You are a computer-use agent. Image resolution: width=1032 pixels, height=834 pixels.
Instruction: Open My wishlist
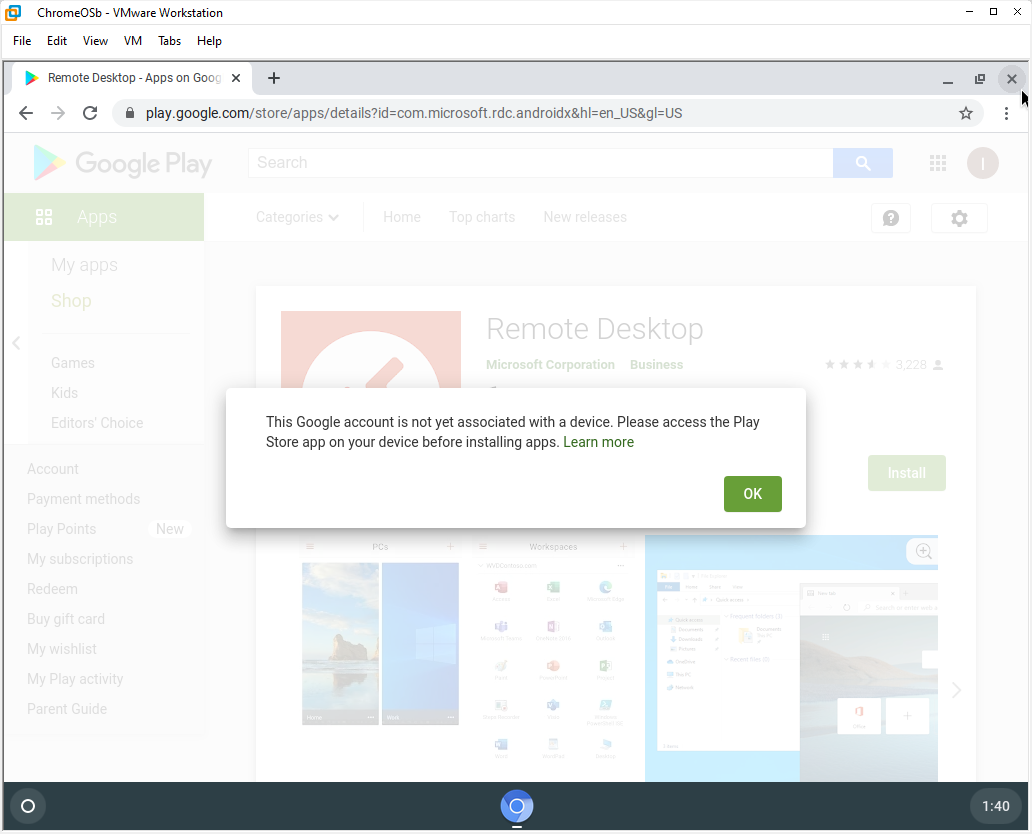click(x=62, y=649)
